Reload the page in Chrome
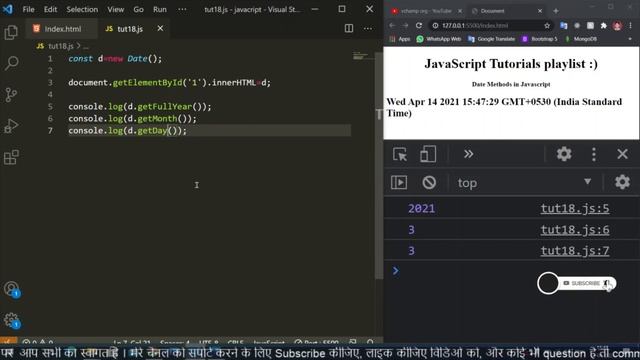This screenshot has width=640, height=360. (x=419, y=25)
